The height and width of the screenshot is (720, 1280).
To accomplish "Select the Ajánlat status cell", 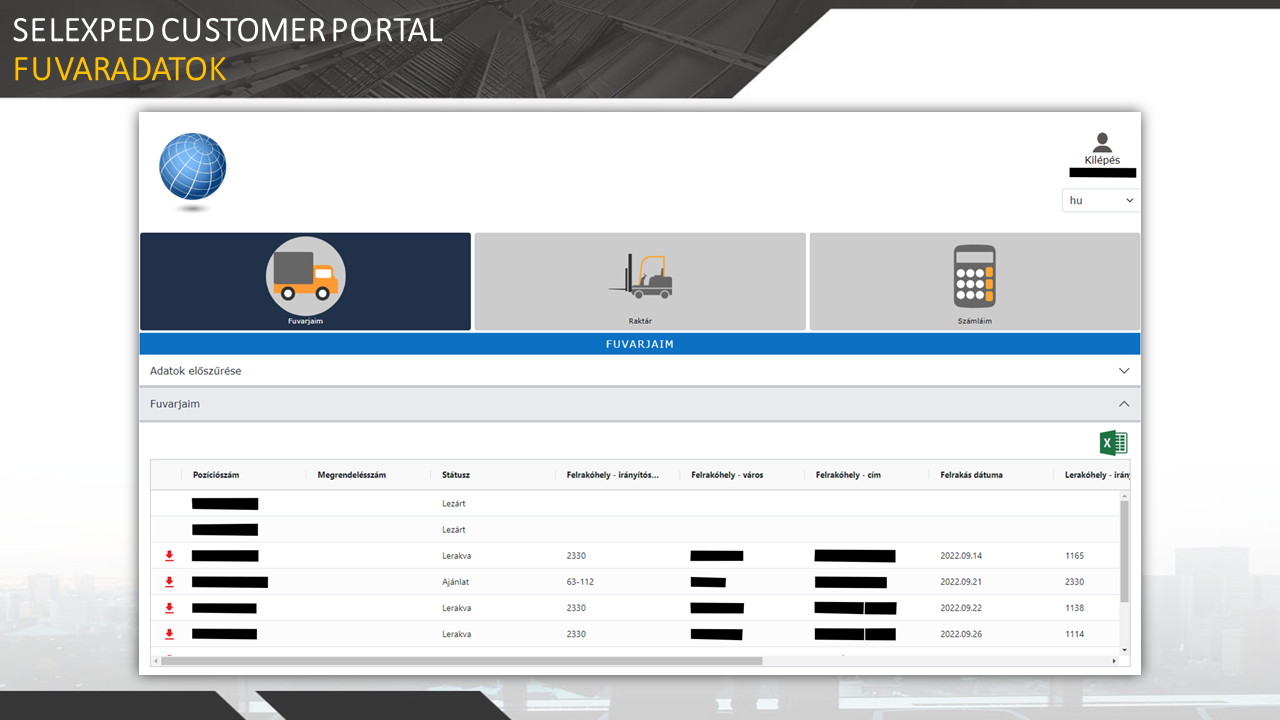I will click(454, 582).
